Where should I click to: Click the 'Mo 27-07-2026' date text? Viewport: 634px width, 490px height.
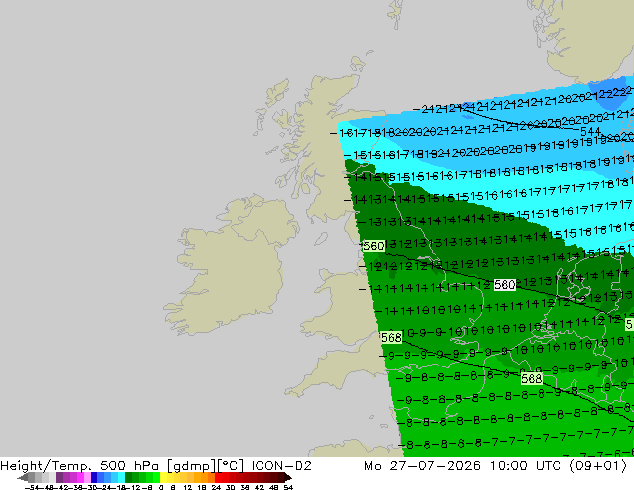click(x=422, y=466)
